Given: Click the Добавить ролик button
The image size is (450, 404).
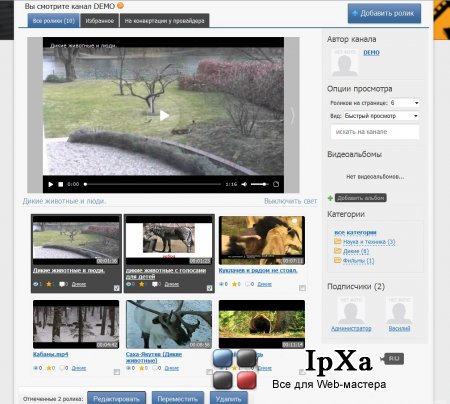Looking at the screenshot, I should [384, 13].
